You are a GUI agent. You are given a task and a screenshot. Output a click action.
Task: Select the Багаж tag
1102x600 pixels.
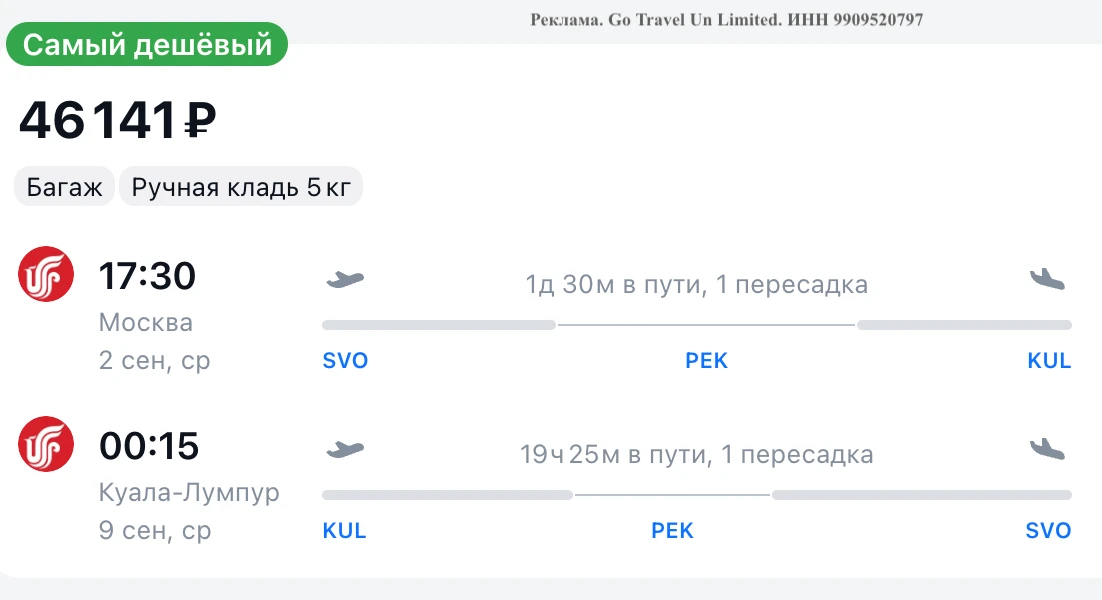coord(64,187)
